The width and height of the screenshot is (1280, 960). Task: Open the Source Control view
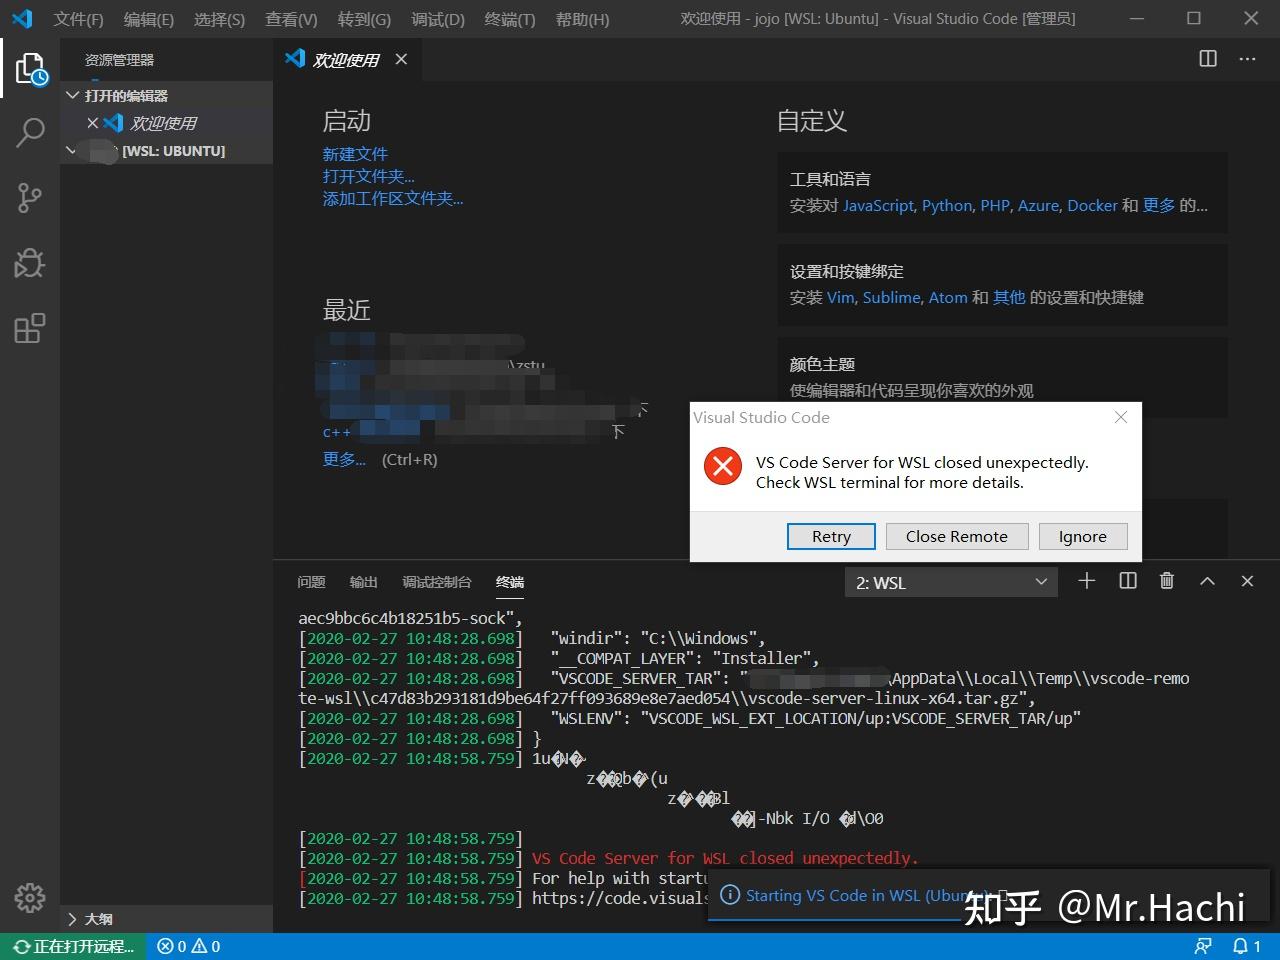(30, 197)
